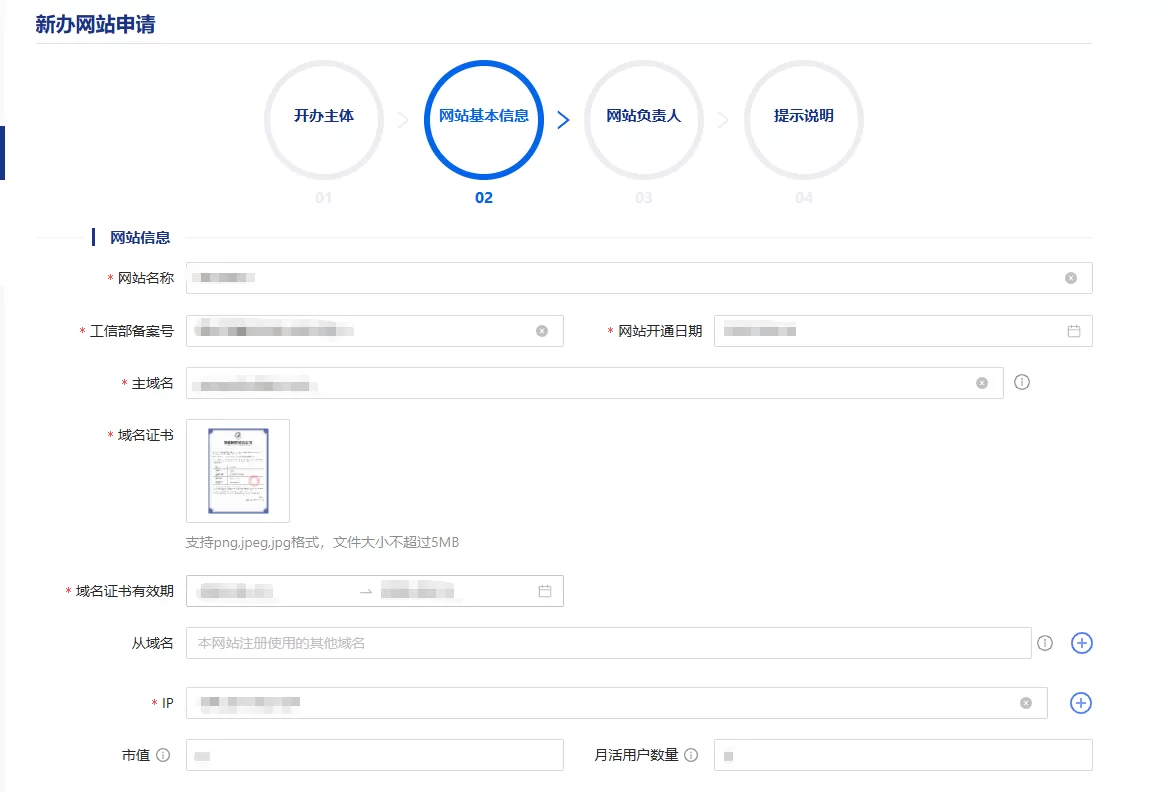This screenshot has width=1171, height=792.
Task: Clear the 工信部备案号 field
Action: tap(542, 331)
